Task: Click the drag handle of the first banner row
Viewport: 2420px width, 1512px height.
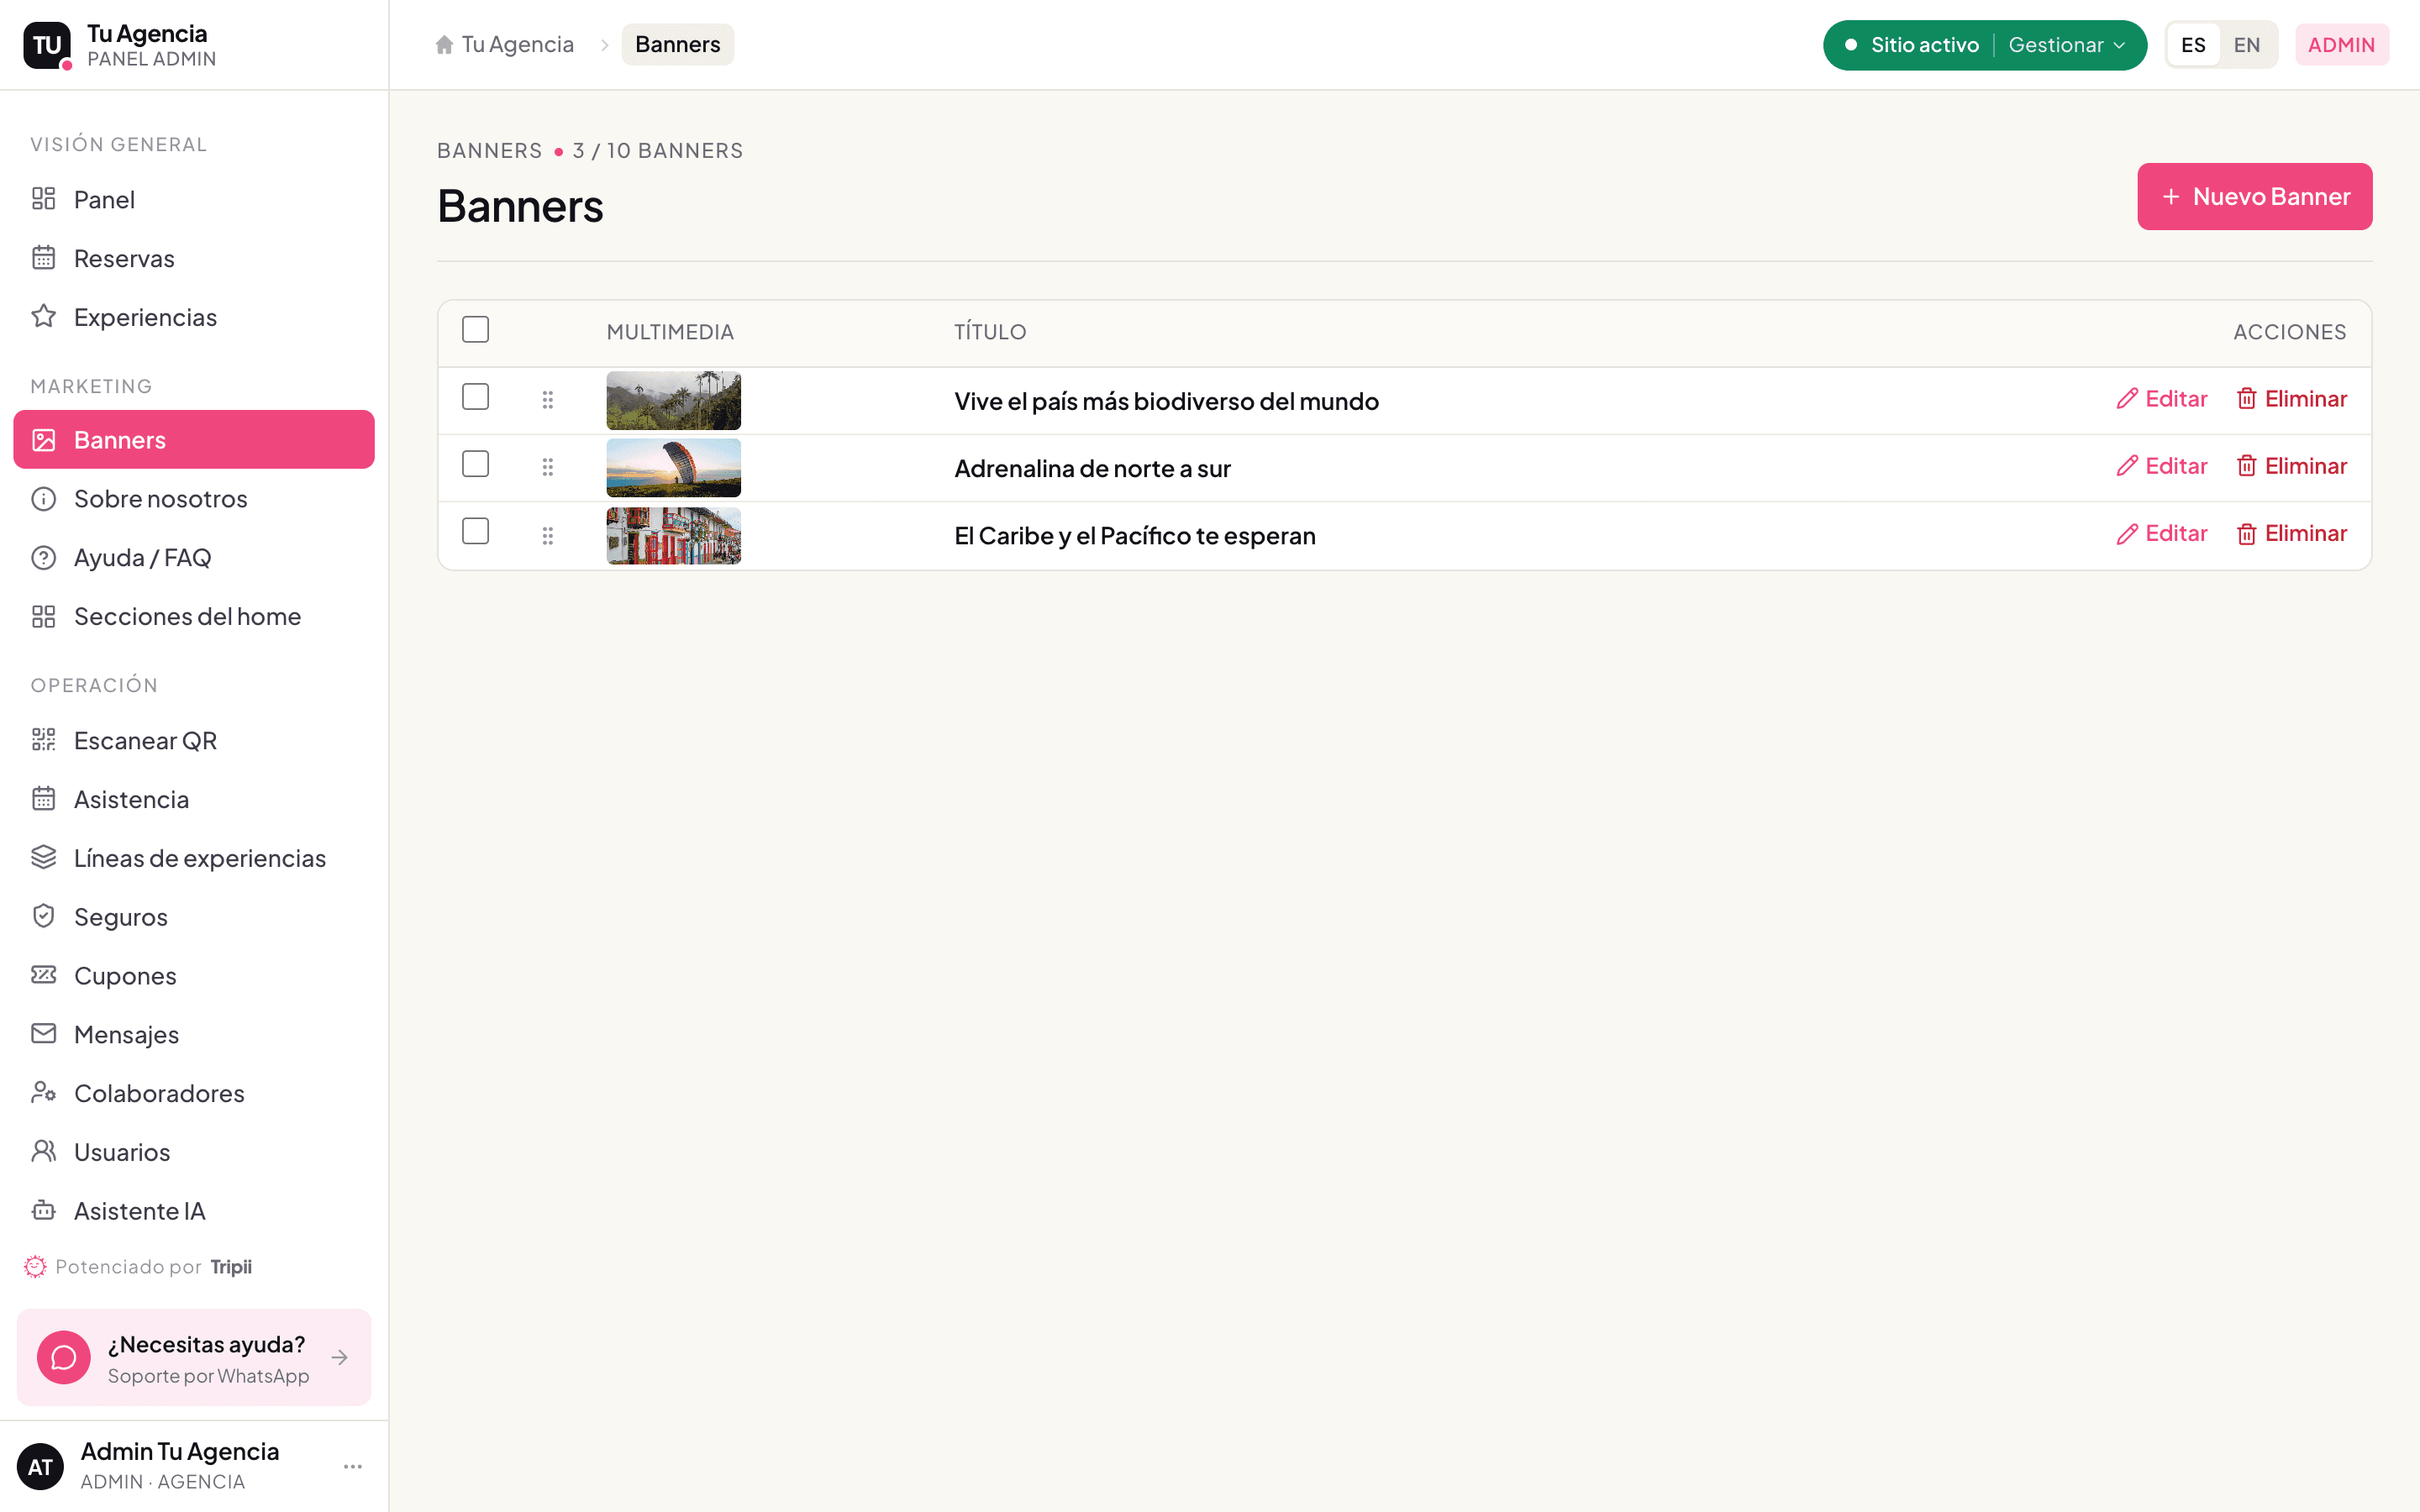Action: click(x=547, y=400)
